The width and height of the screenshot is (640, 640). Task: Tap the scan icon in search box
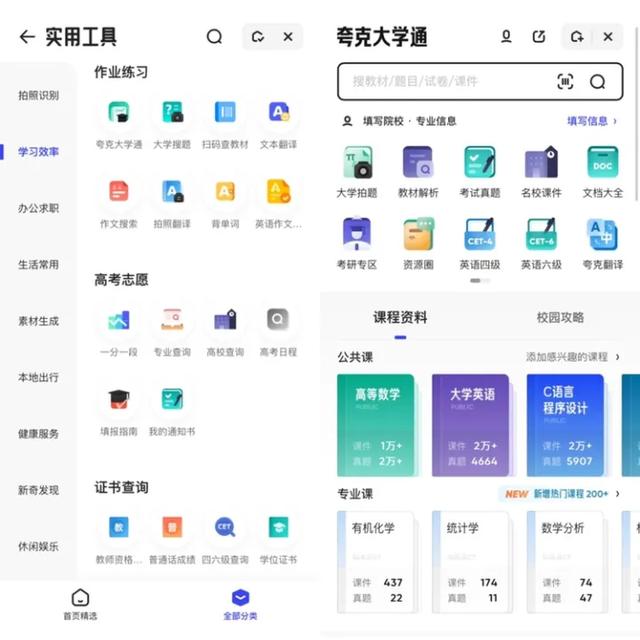point(565,82)
